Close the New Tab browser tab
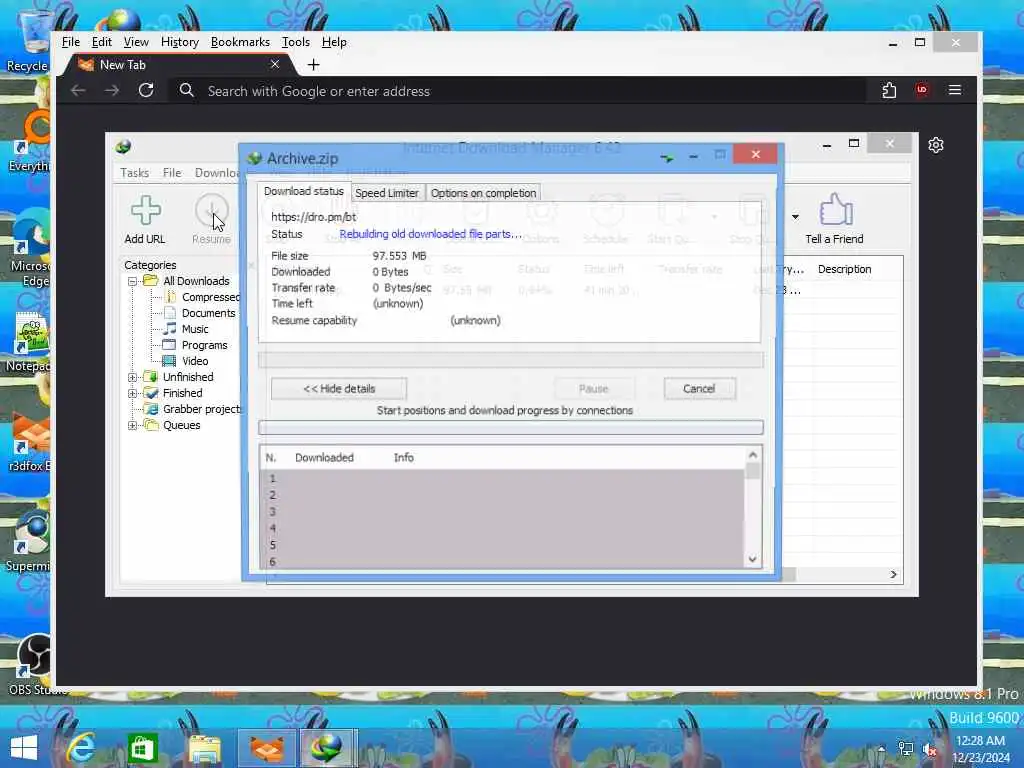 (x=275, y=64)
